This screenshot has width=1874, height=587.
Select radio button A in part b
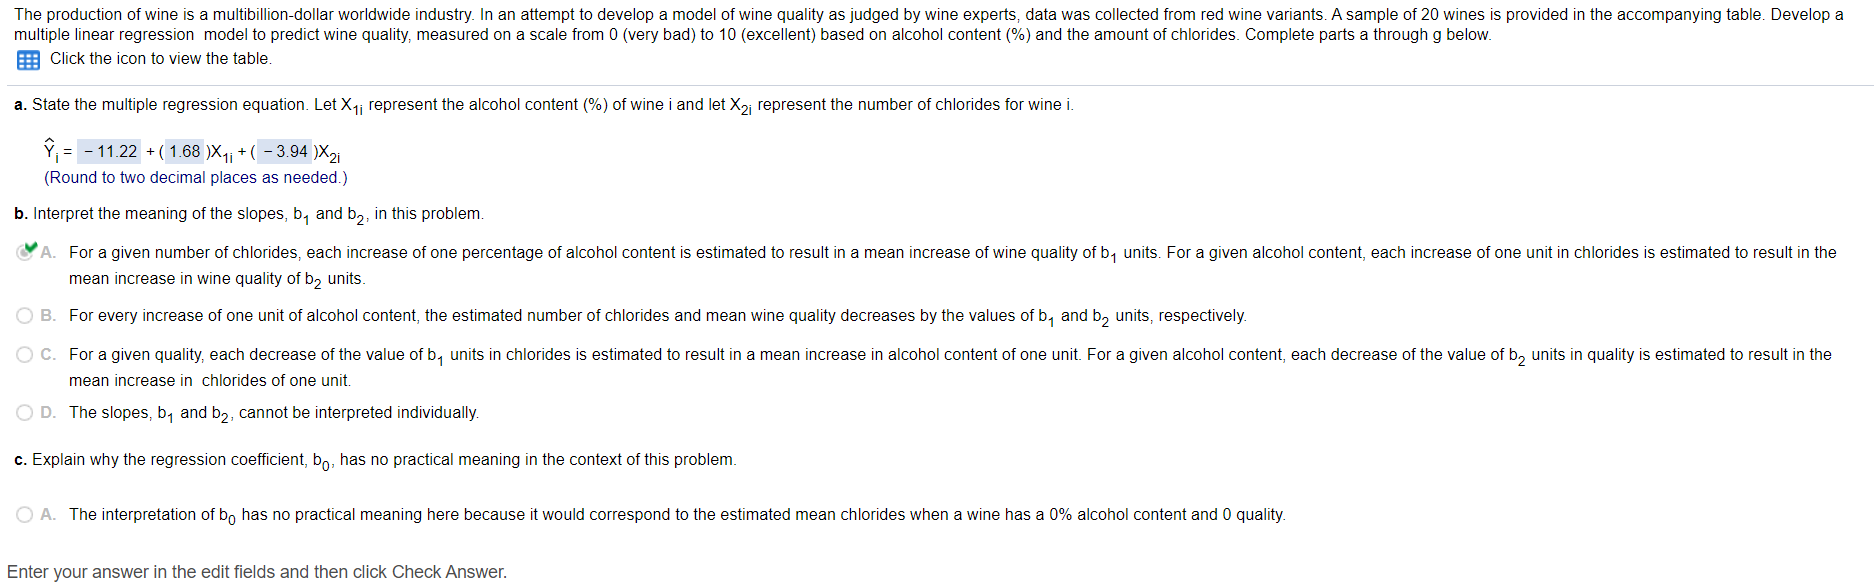pyautogui.click(x=24, y=252)
